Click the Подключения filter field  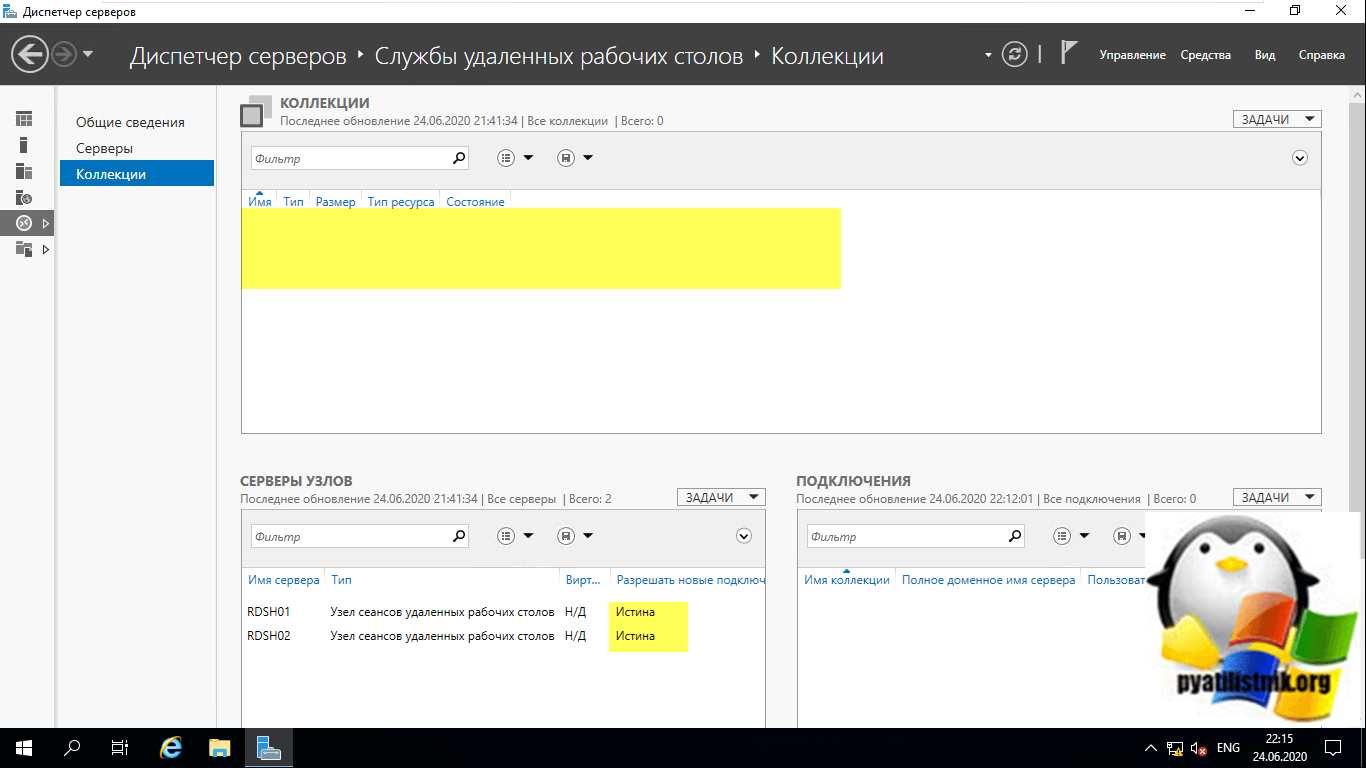click(x=905, y=537)
